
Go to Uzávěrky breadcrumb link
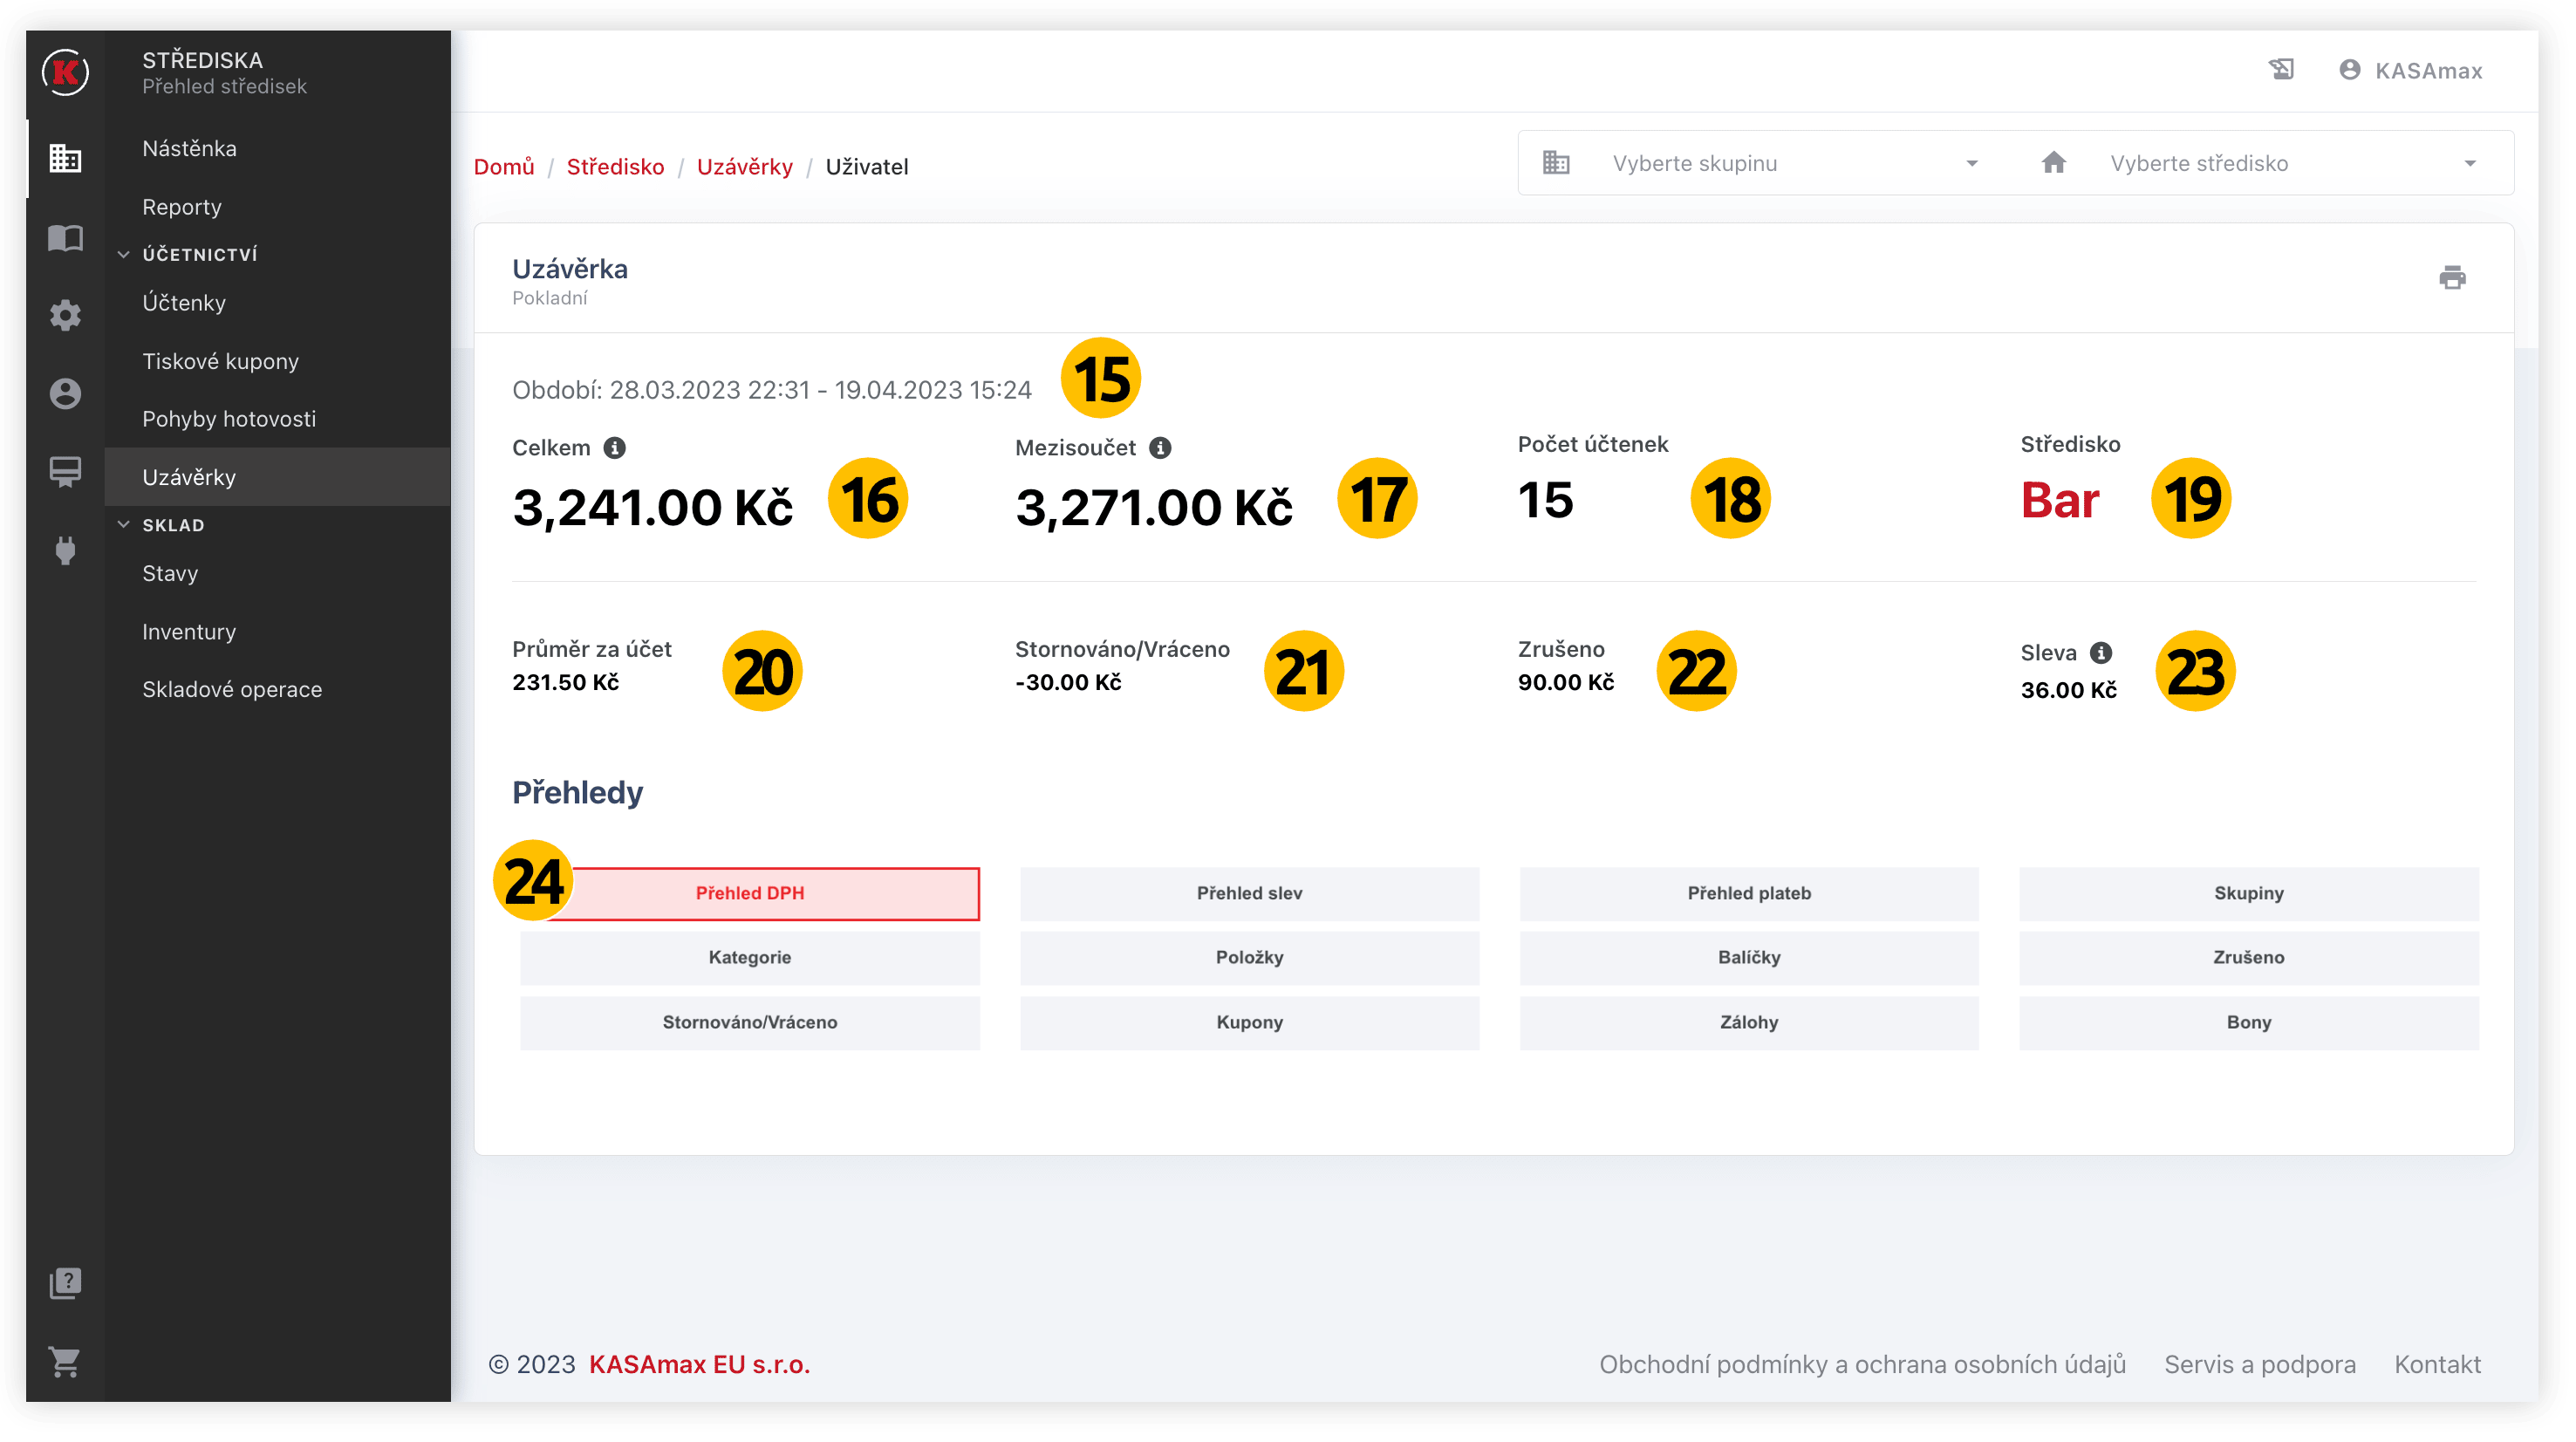(744, 167)
